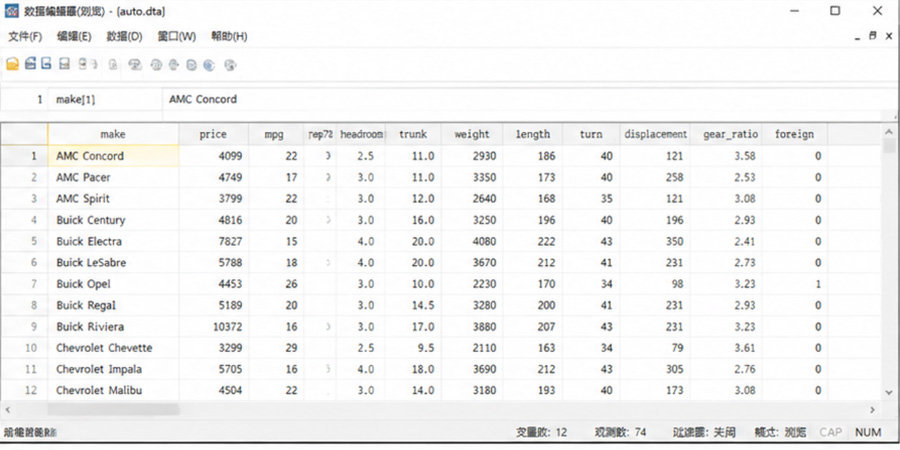The width and height of the screenshot is (900, 450).
Task: Click the NUM indicator in status bar
Action: (868, 432)
